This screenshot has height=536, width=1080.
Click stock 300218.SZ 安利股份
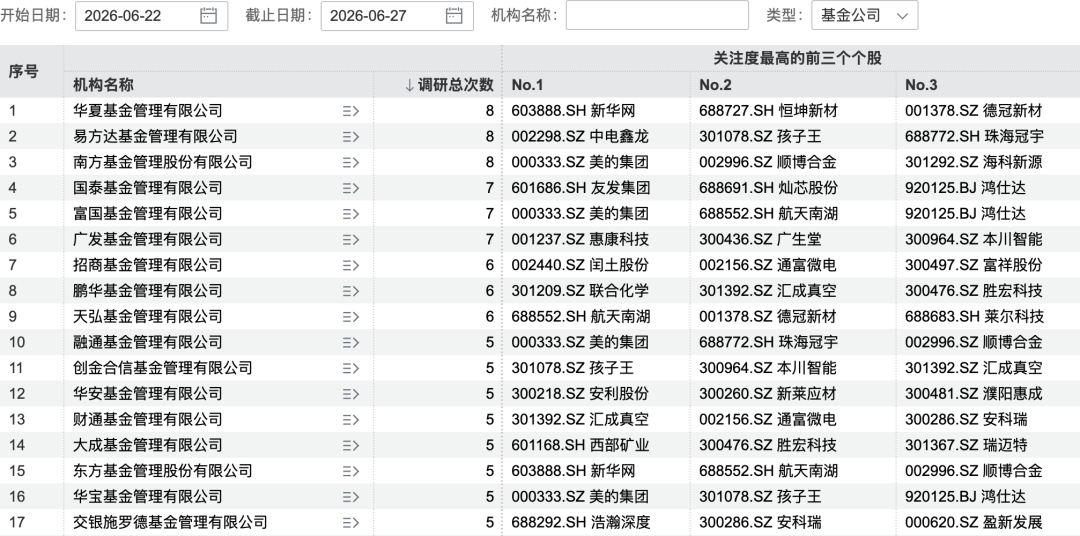click(x=580, y=394)
